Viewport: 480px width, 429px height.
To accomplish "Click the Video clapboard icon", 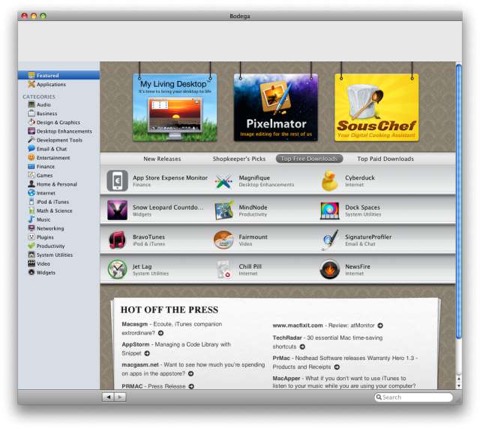I will coord(31,263).
